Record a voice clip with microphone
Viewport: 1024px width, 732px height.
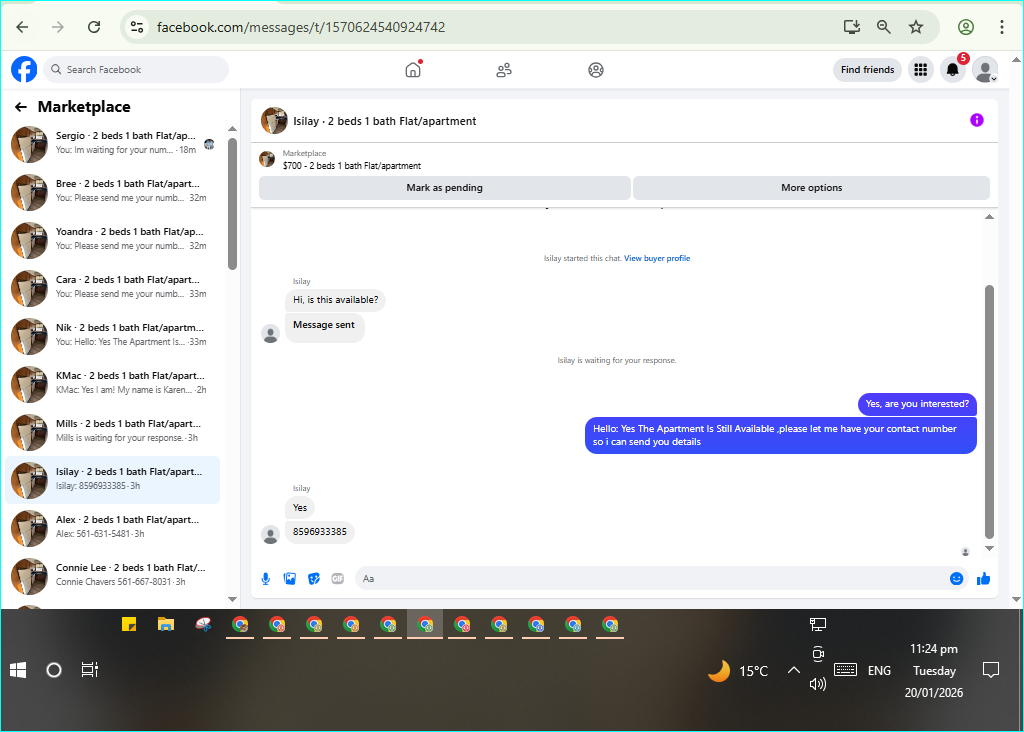coord(266,579)
